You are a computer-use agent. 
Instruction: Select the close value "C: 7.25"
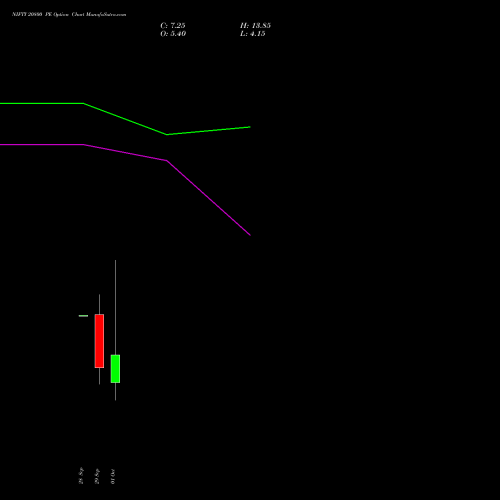point(173,26)
